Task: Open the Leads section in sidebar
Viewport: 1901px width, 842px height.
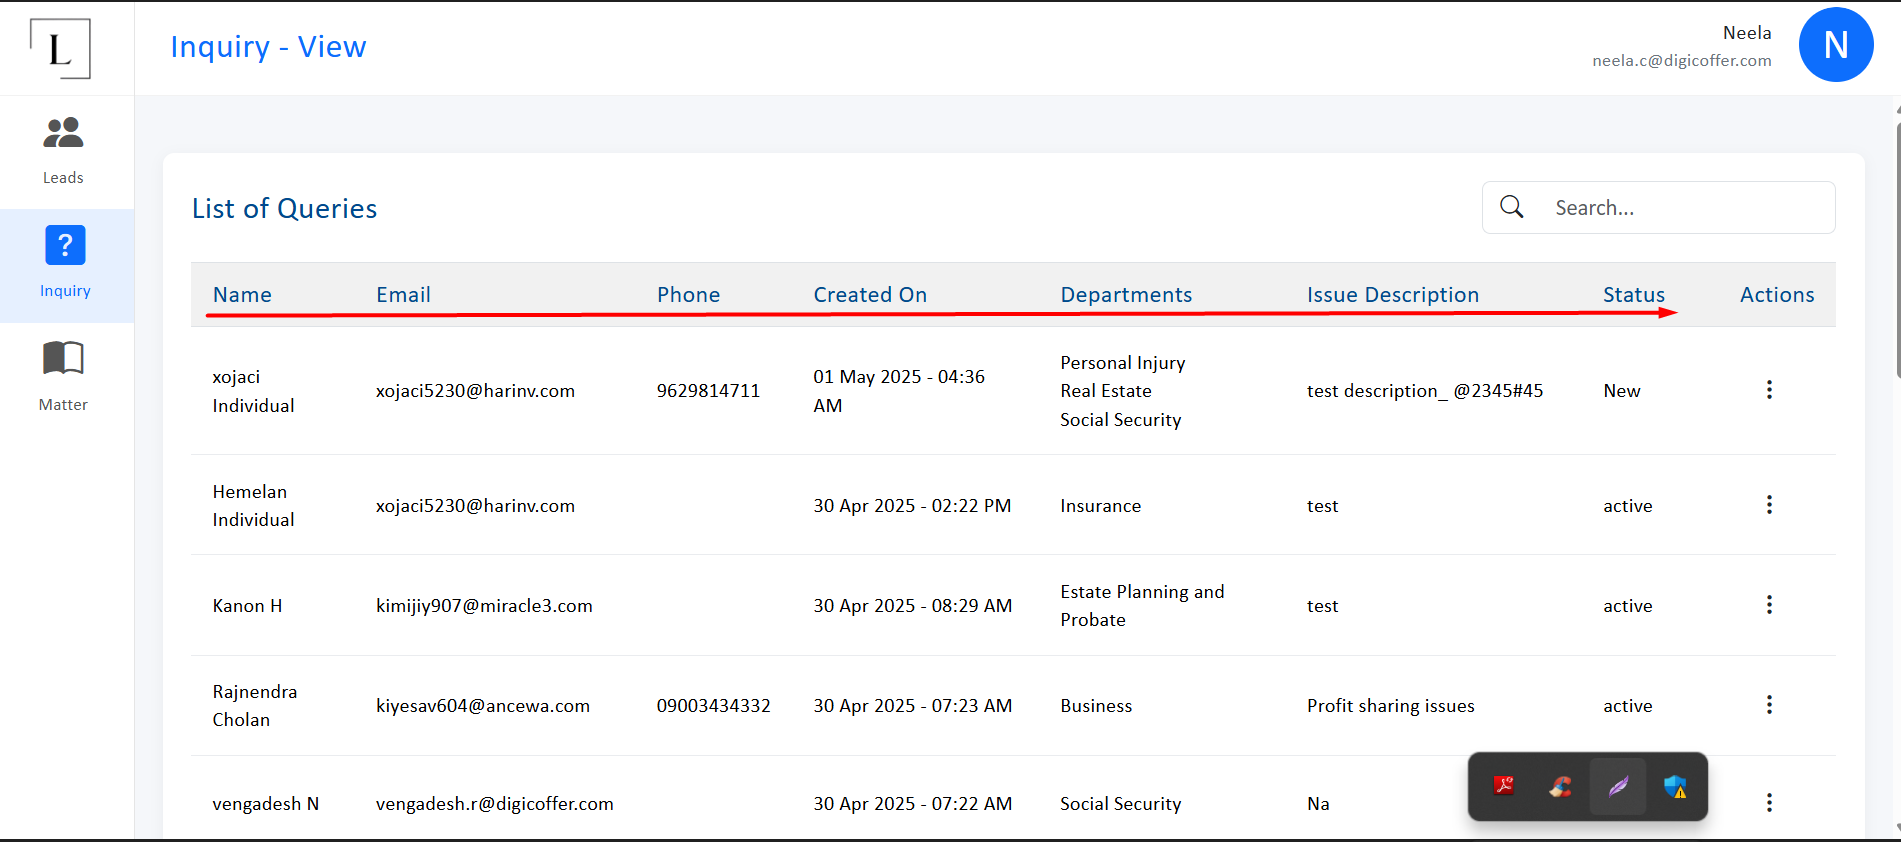Action: [63, 151]
